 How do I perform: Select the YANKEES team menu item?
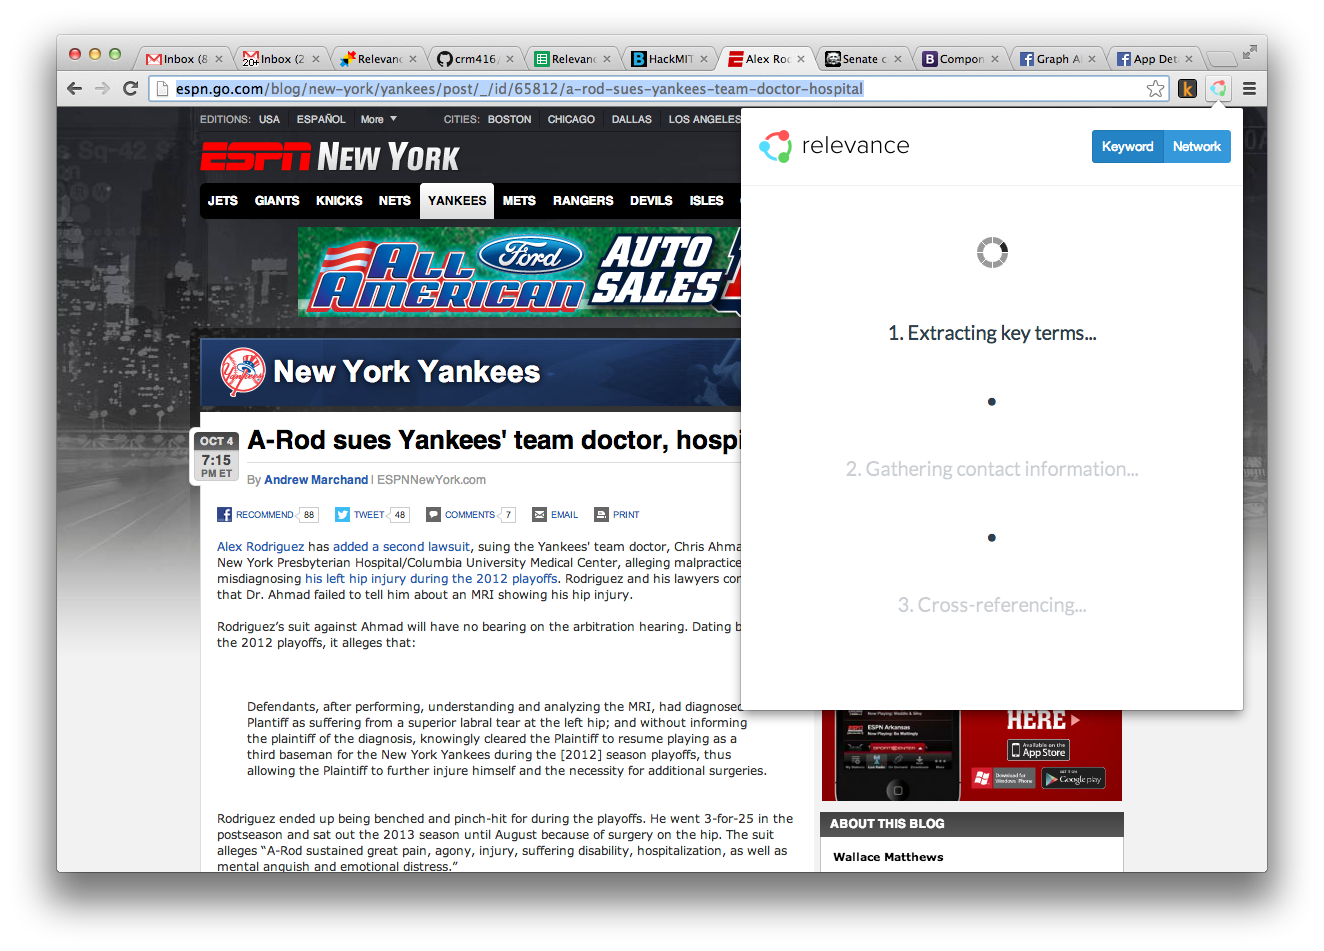click(457, 201)
